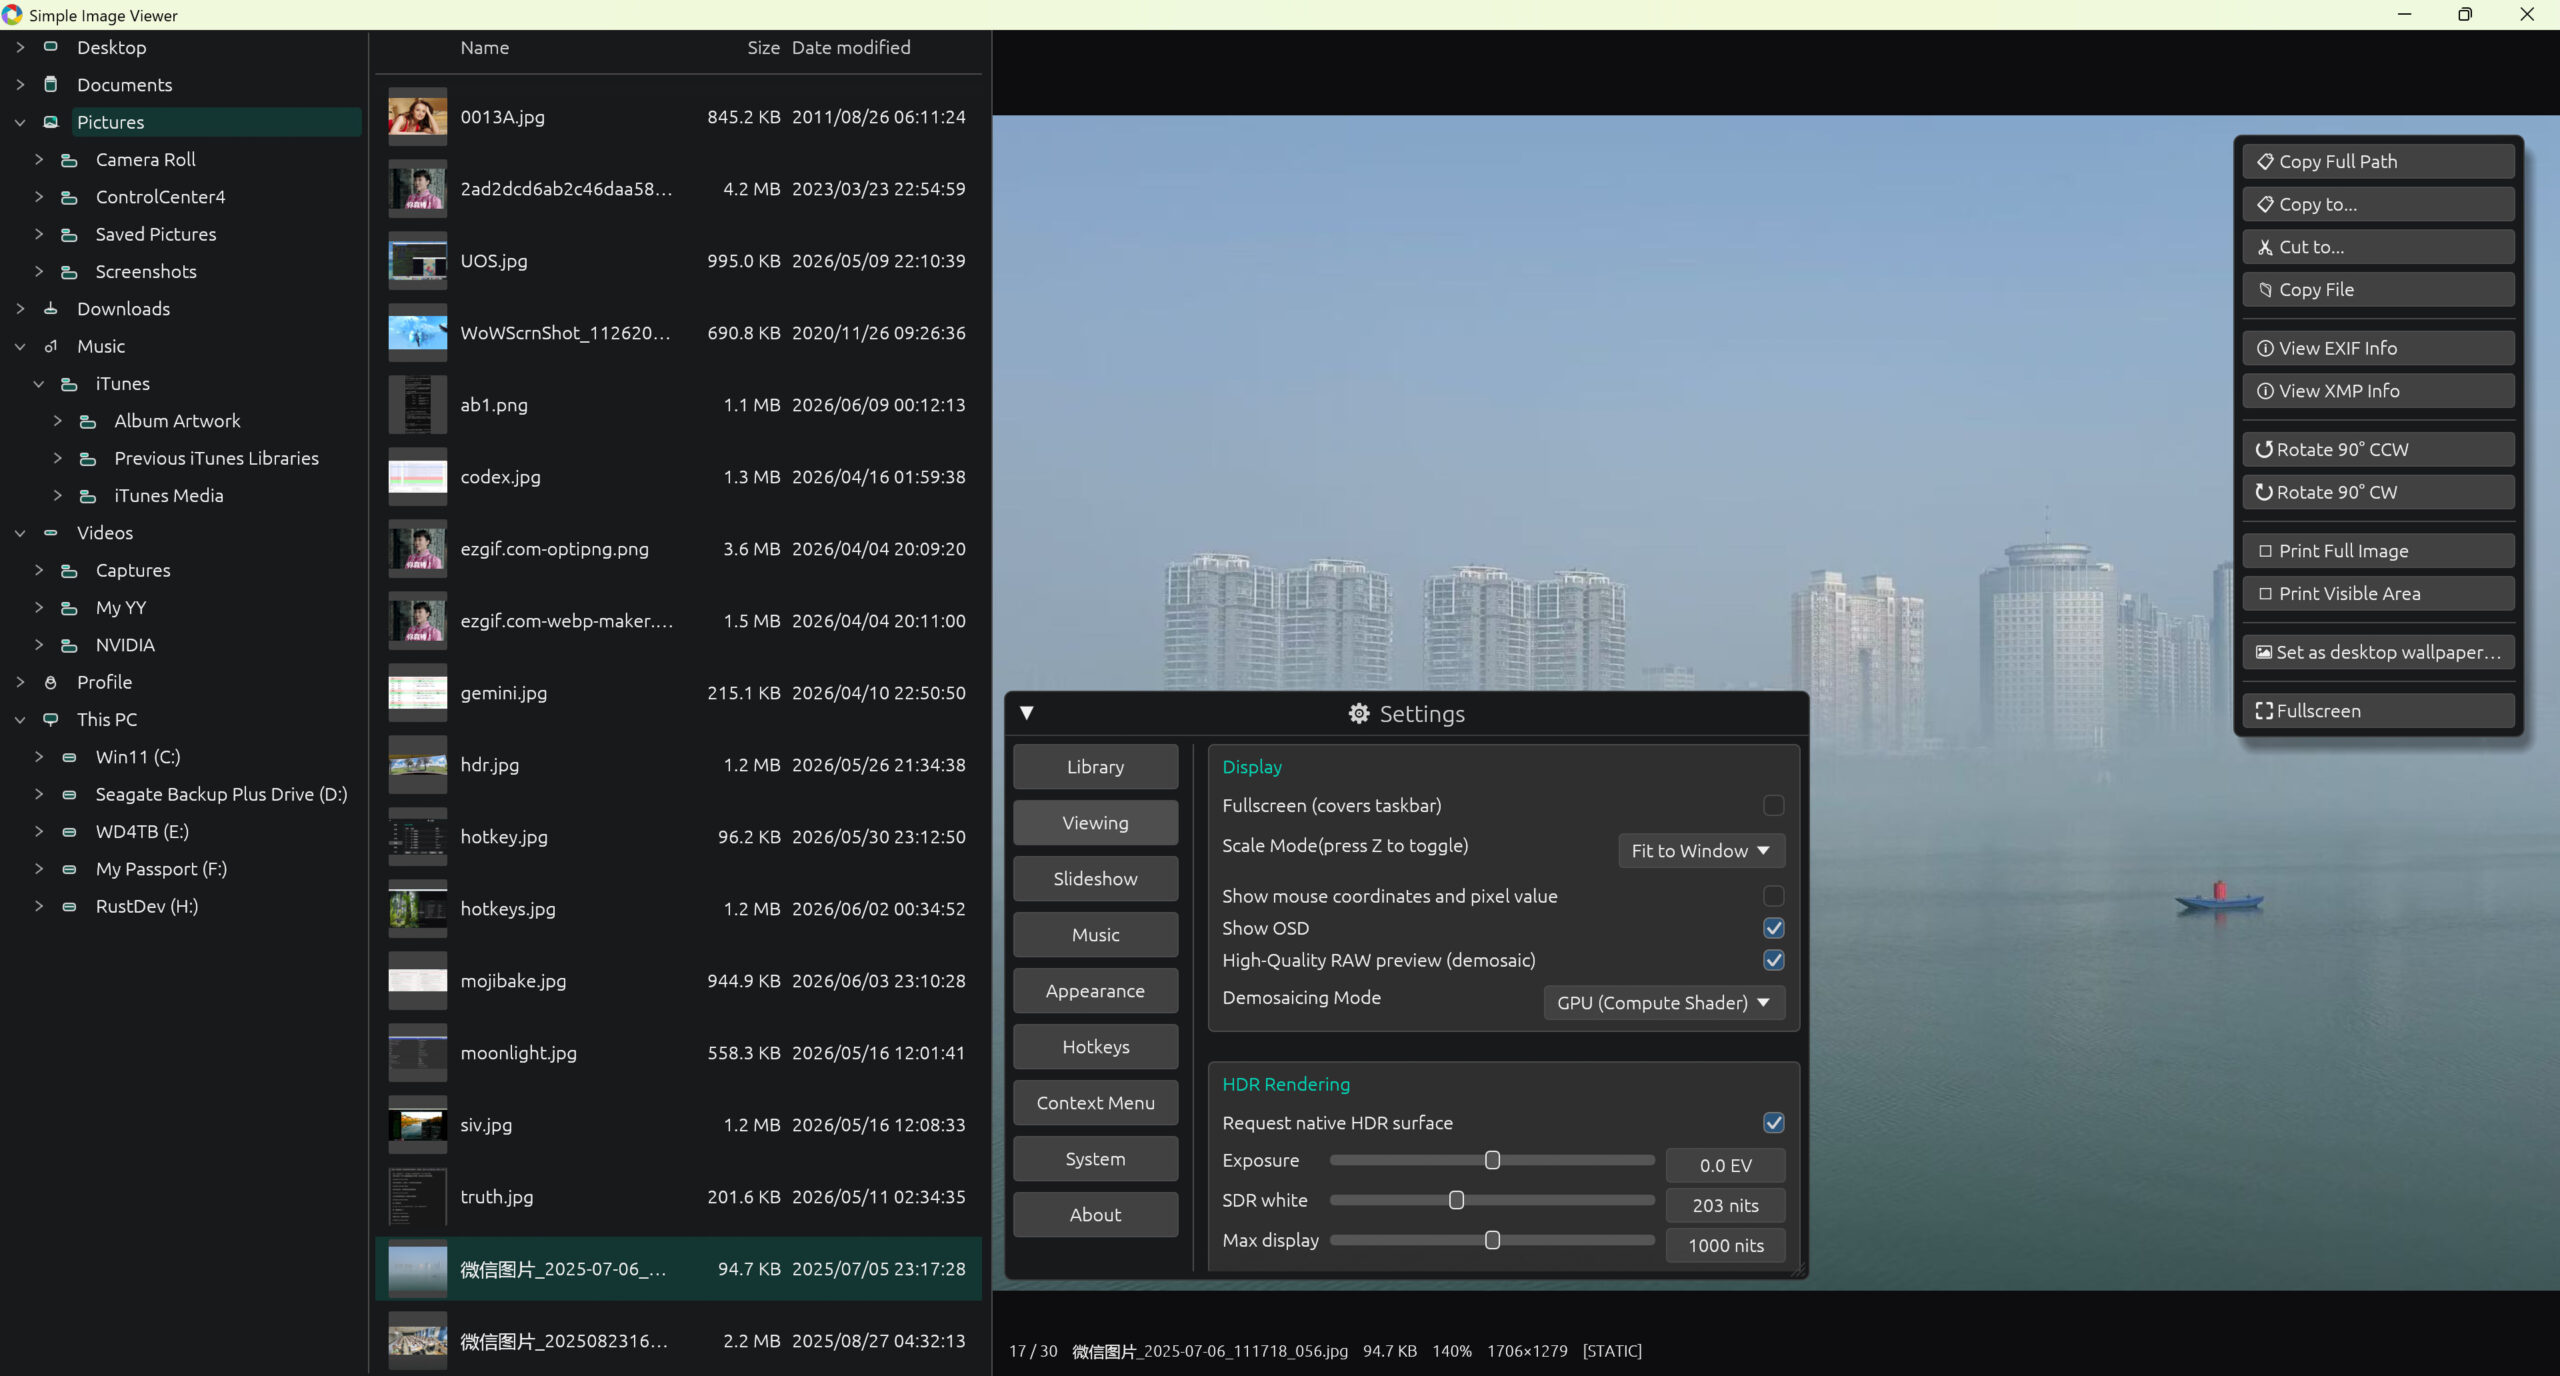Click the Copy Full Path icon

click(2265, 161)
